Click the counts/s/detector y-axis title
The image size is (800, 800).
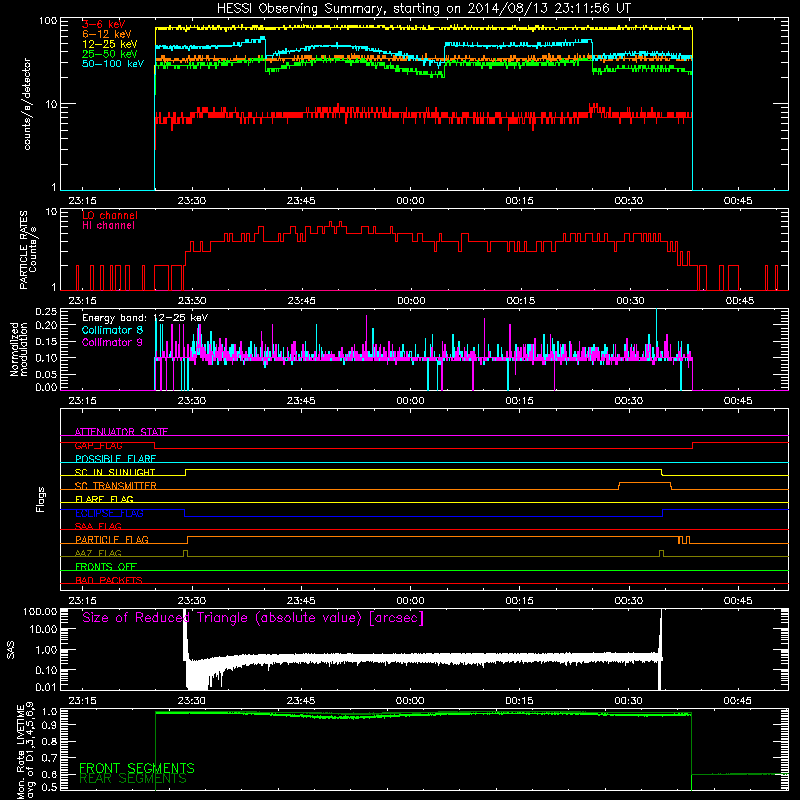(27, 104)
